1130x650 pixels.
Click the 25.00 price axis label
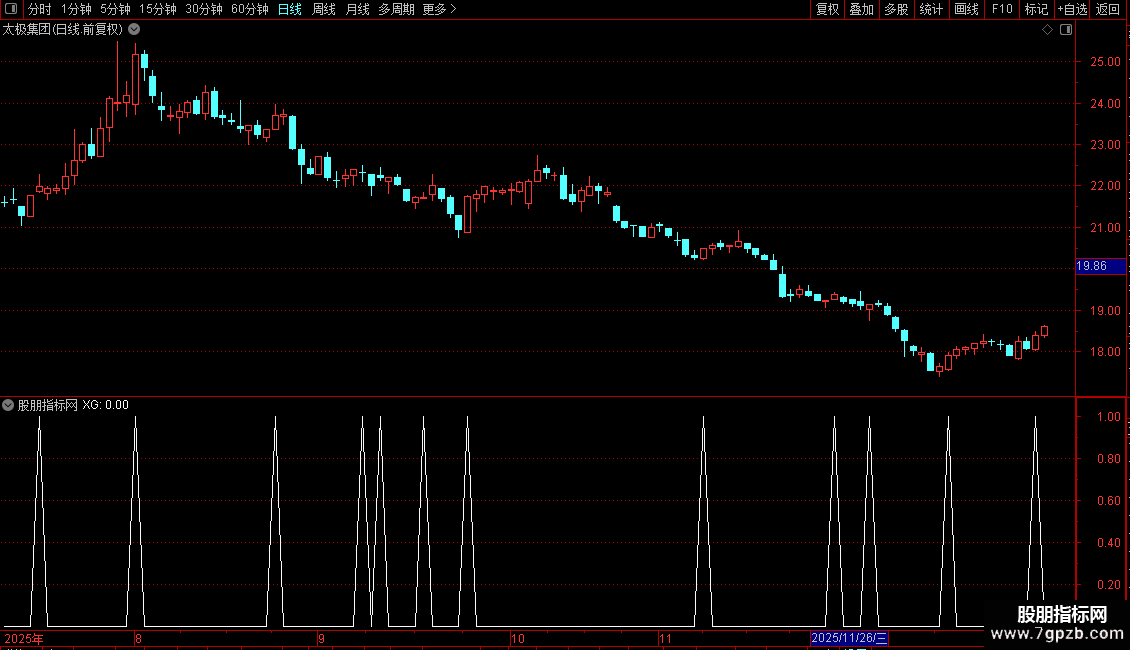[1105, 62]
